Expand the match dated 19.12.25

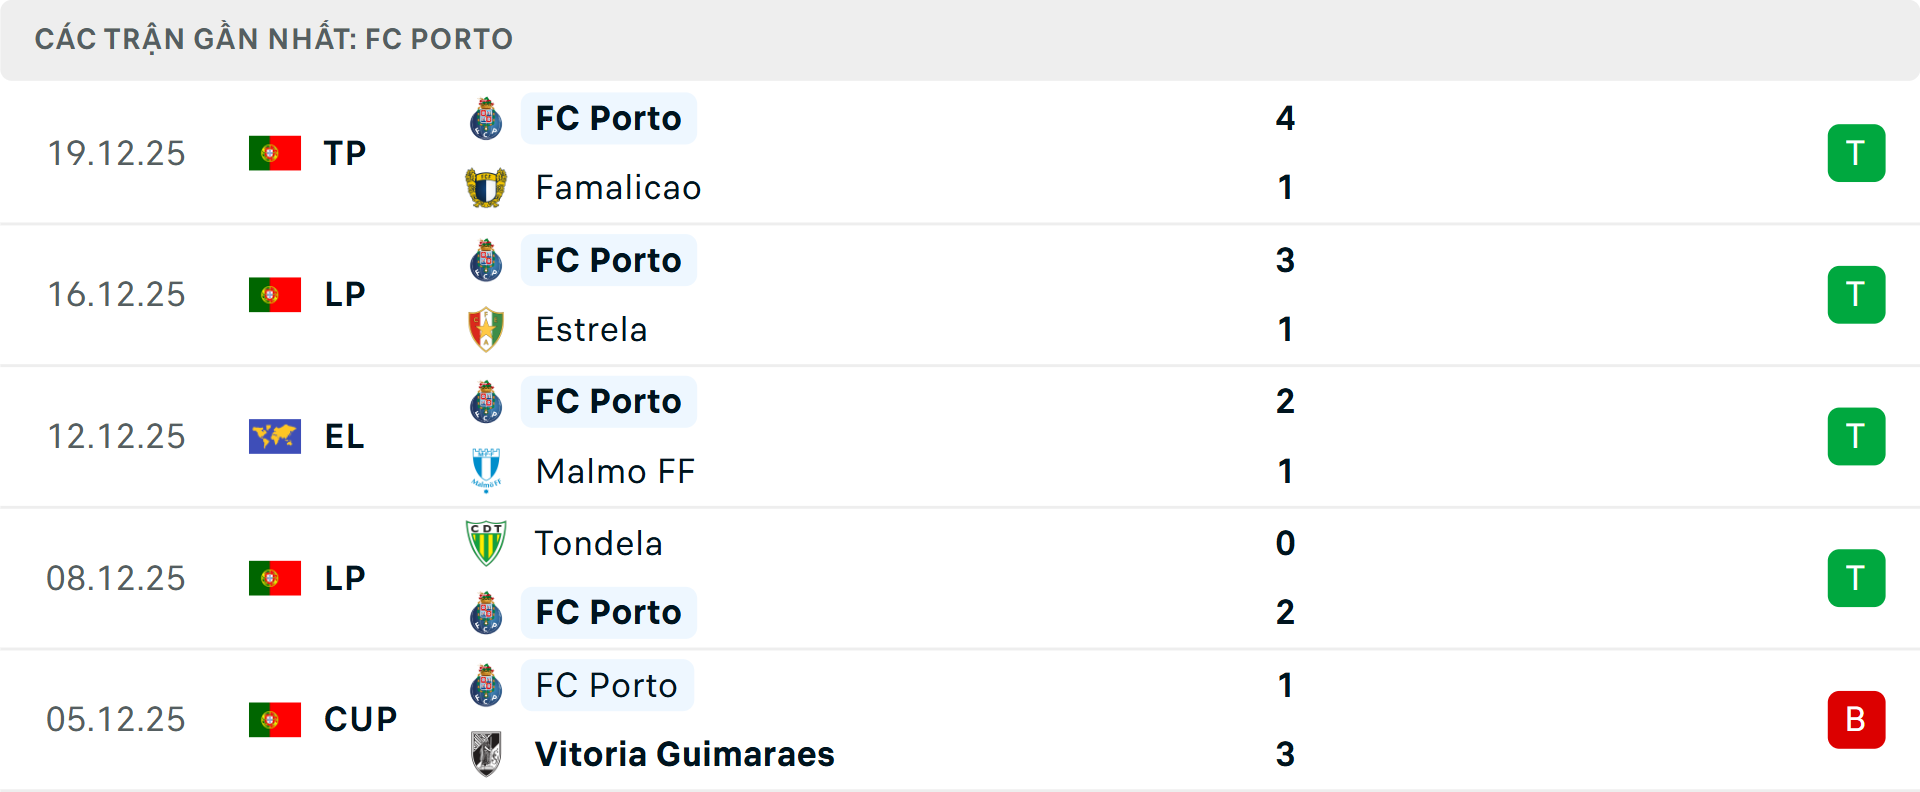116,152
